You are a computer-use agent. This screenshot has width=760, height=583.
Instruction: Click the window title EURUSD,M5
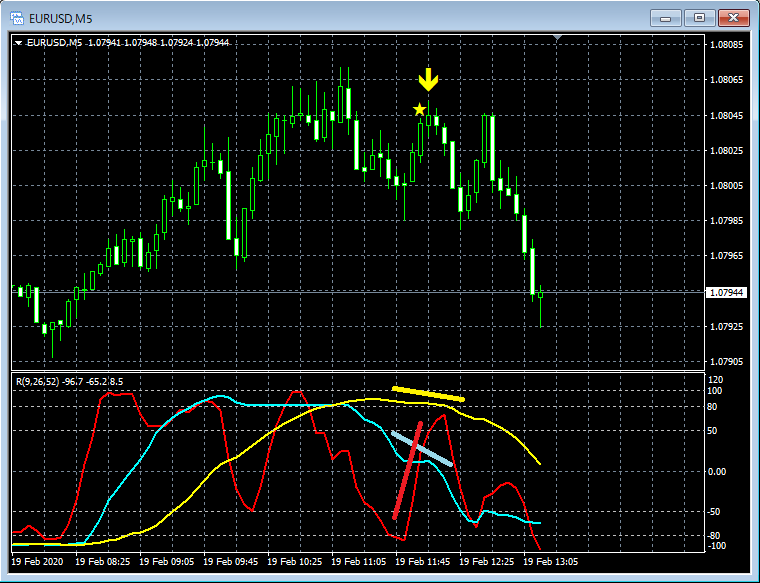(x=61, y=19)
